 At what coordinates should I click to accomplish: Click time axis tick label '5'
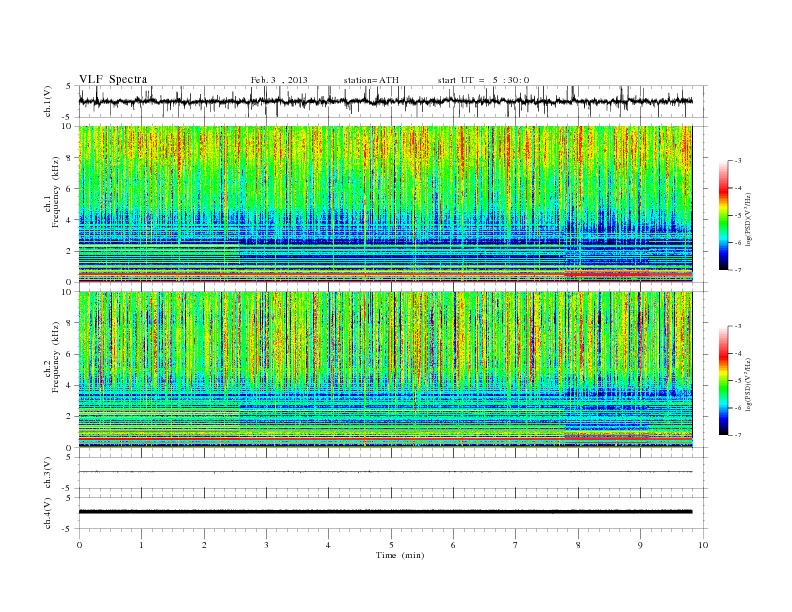(x=391, y=545)
